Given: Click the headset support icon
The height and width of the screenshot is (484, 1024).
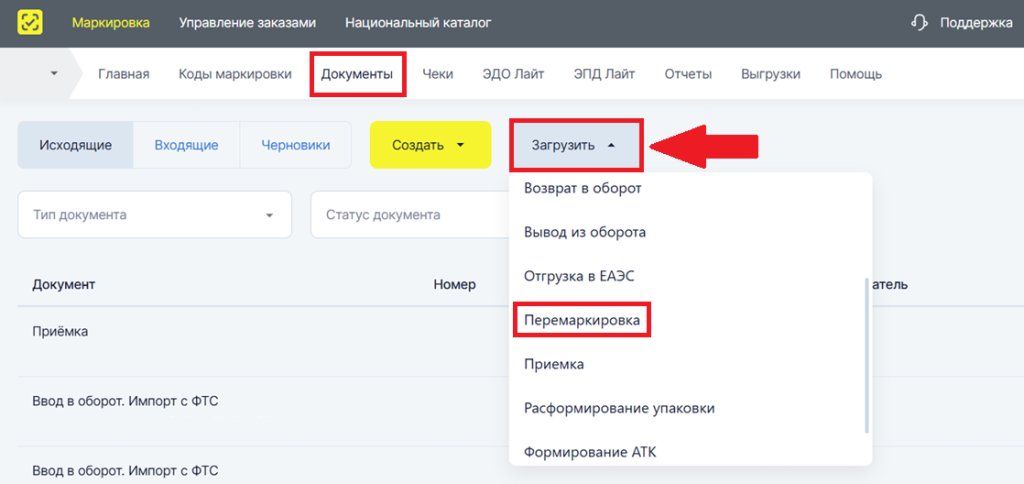Looking at the screenshot, I should (919, 23).
